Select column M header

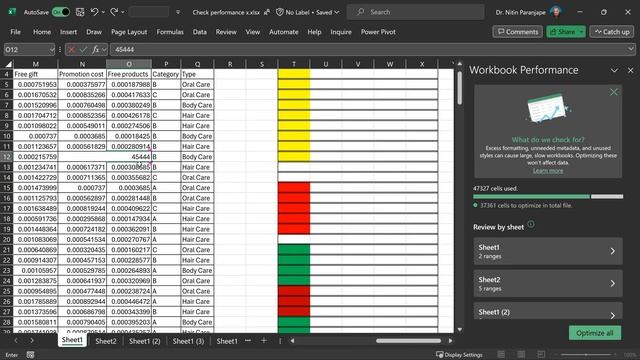(36, 64)
